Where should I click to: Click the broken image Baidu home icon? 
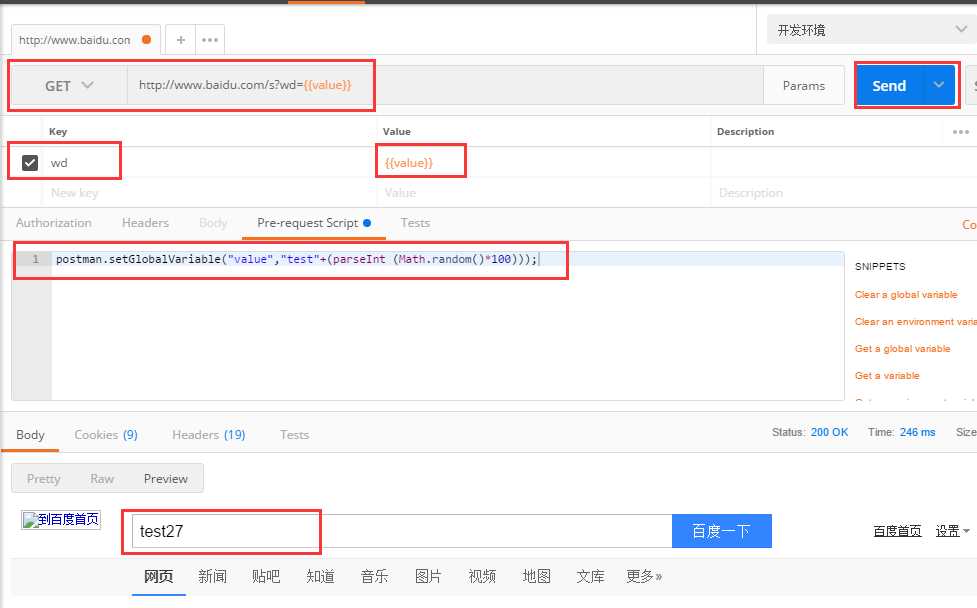pos(61,520)
